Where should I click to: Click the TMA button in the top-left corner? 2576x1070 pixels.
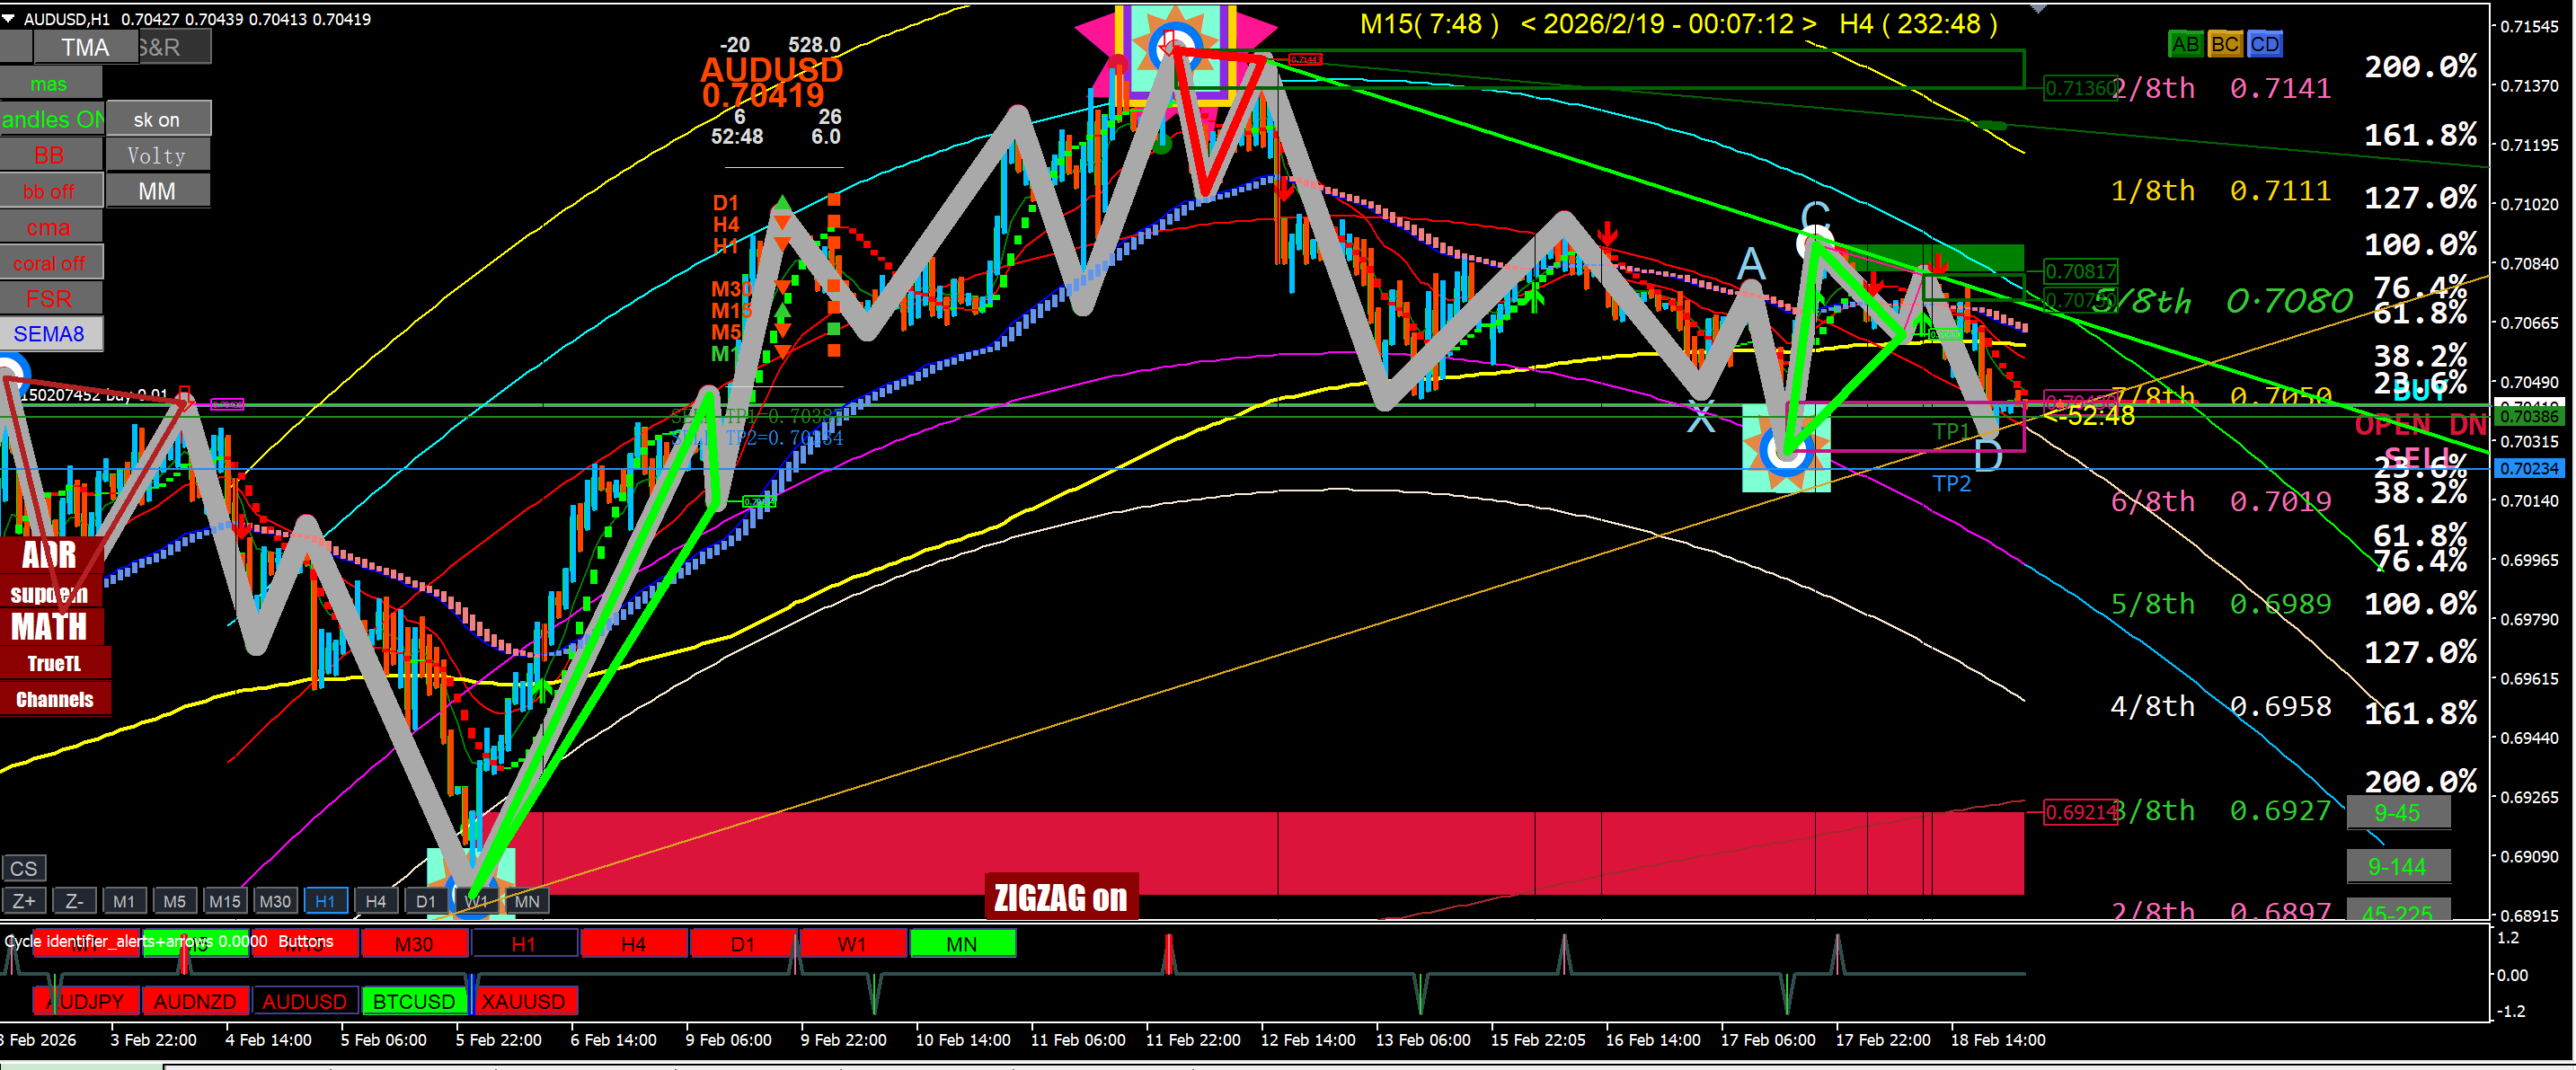pos(85,47)
